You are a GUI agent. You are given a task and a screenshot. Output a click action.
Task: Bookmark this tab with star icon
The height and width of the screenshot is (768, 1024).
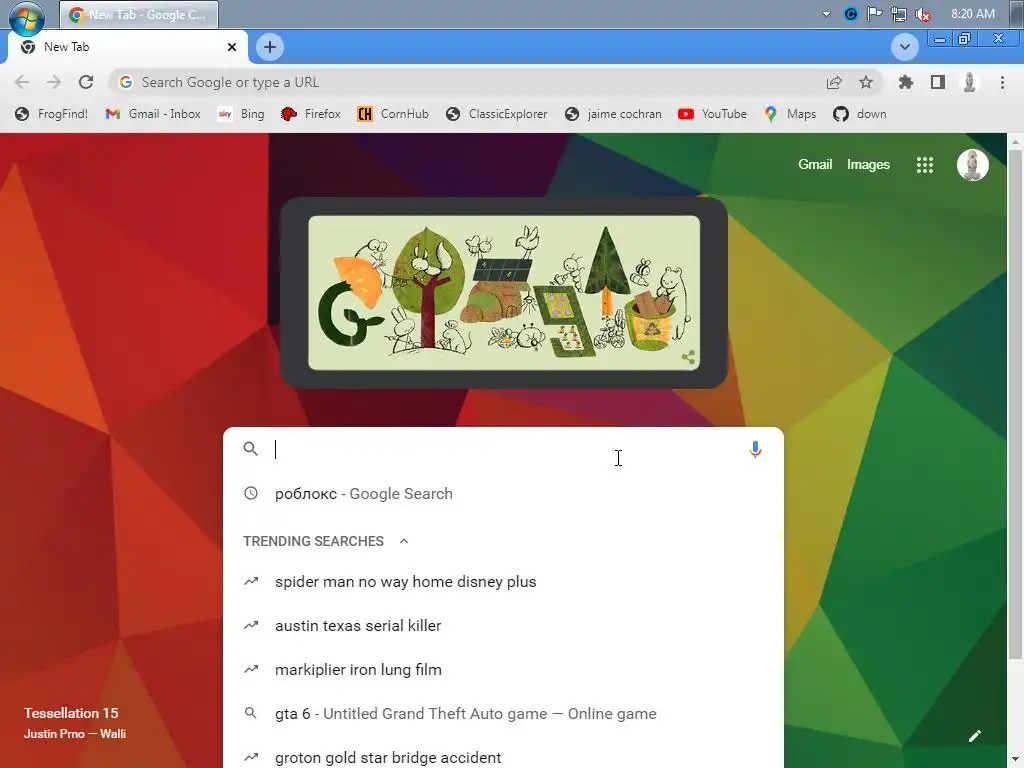pyautogui.click(x=866, y=82)
